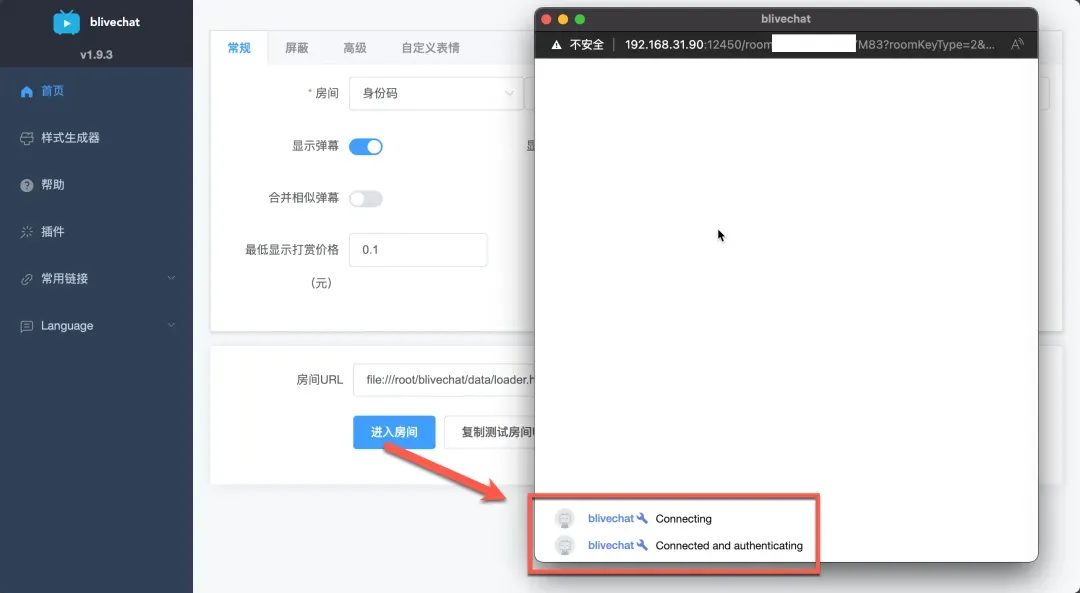The image size is (1080, 593).
Task: Click the home icon beside 首页
Action: click(x=27, y=92)
